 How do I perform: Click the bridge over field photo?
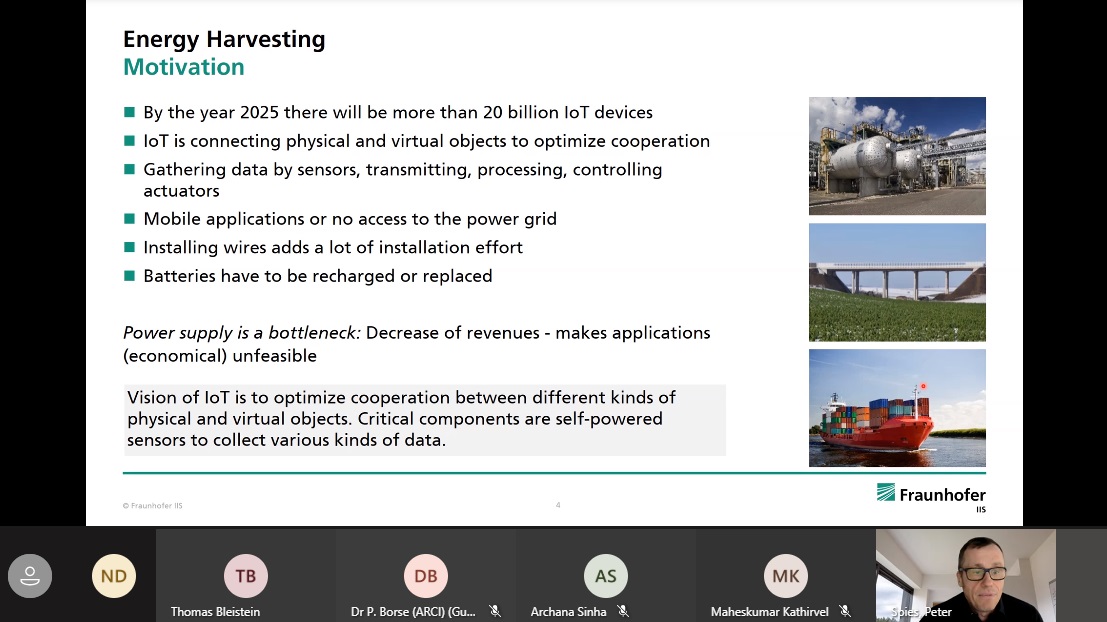coord(897,282)
